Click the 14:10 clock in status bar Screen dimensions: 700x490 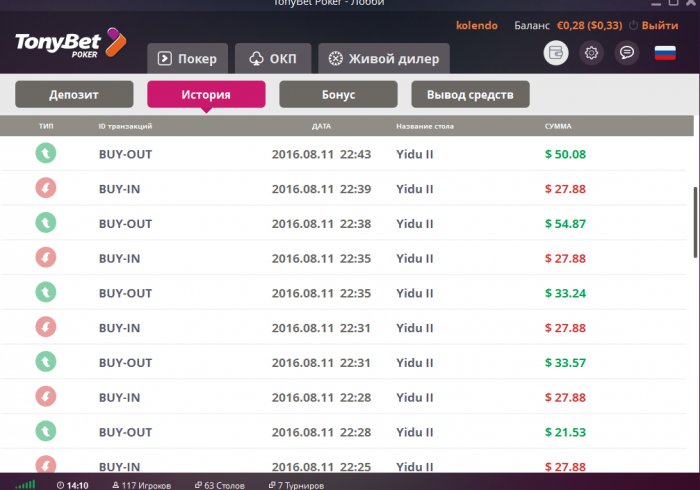(x=73, y=485)
